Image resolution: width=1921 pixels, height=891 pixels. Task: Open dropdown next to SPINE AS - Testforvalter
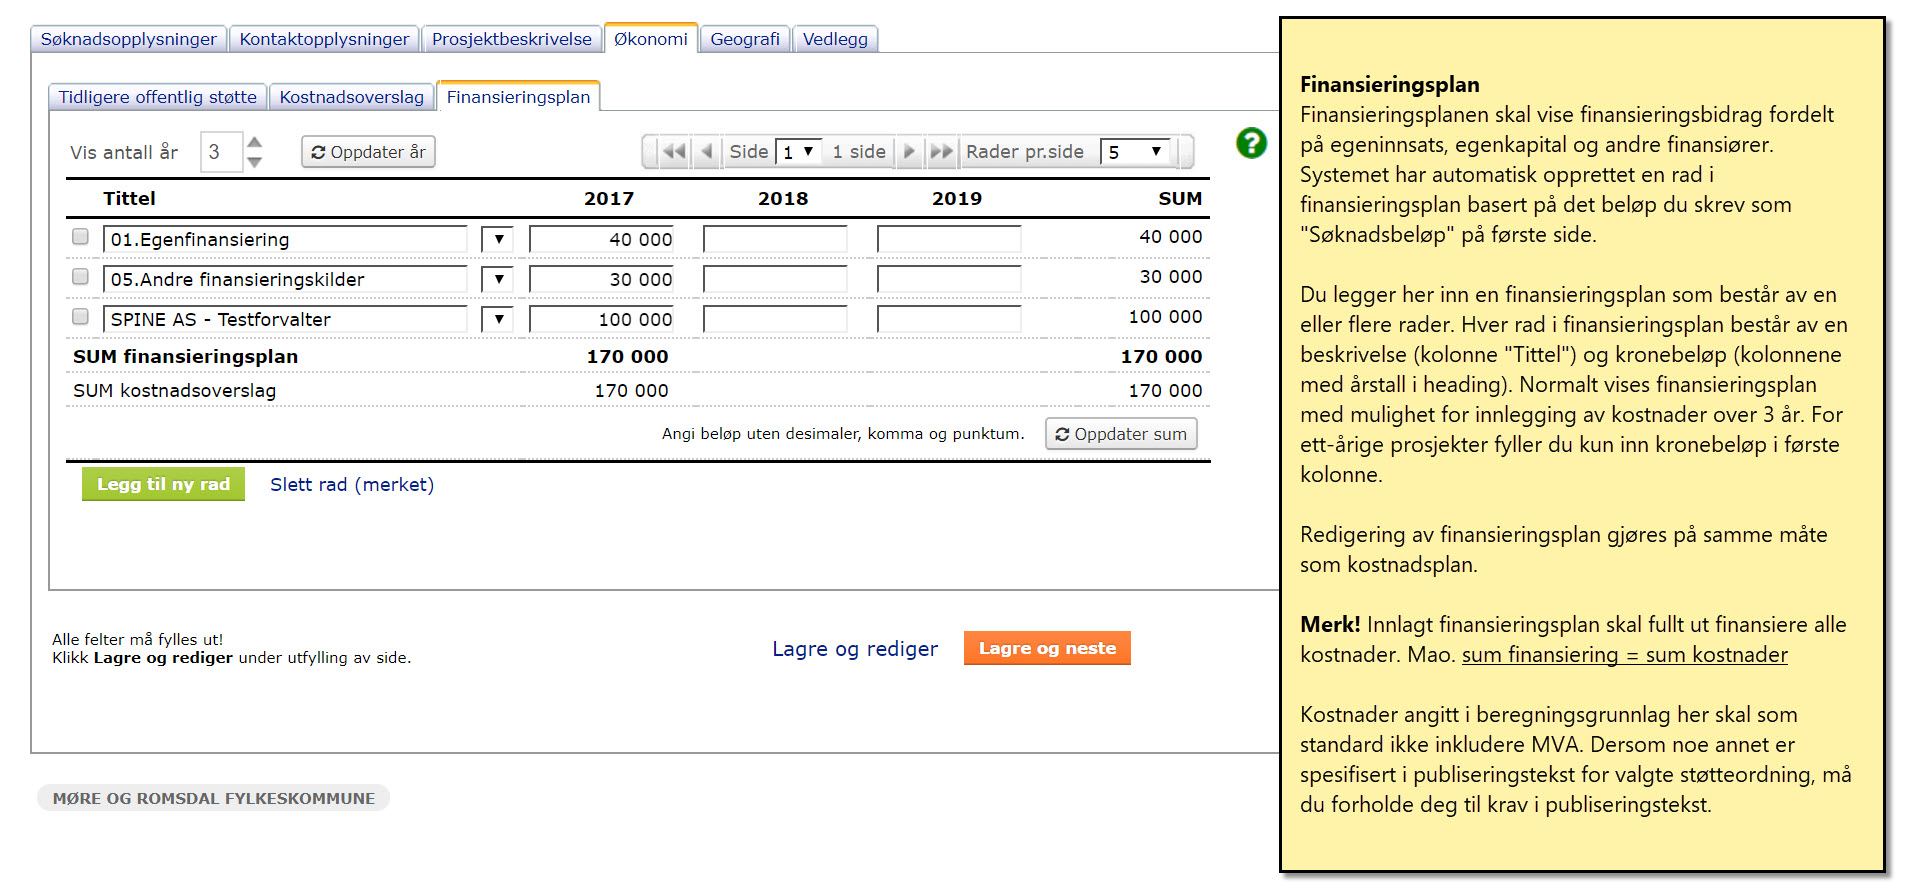tap(497, 319)
